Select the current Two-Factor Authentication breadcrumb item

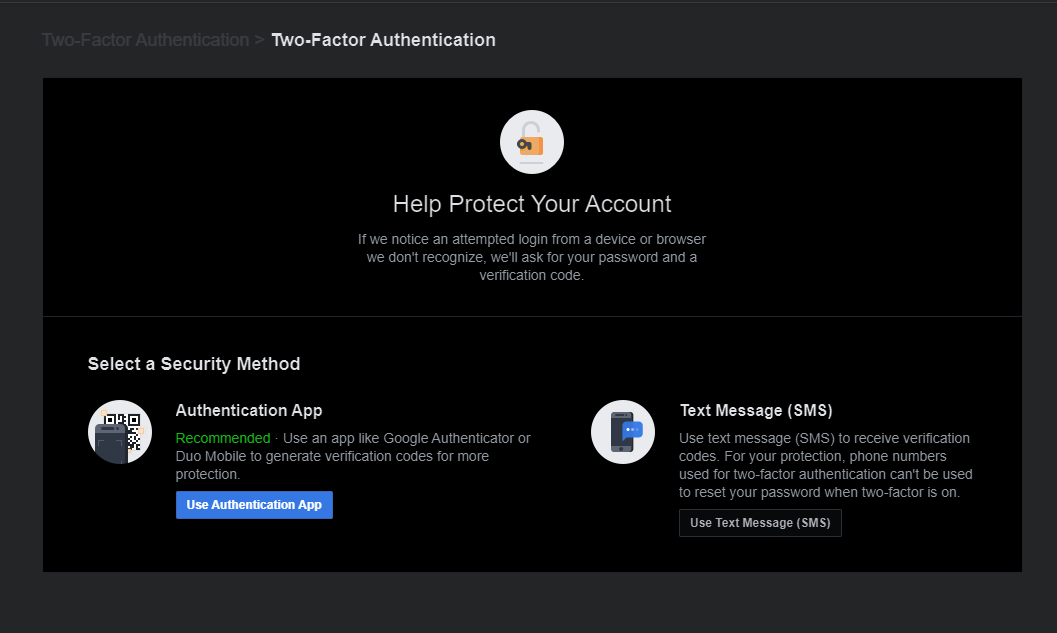click(x=383, y=39)
